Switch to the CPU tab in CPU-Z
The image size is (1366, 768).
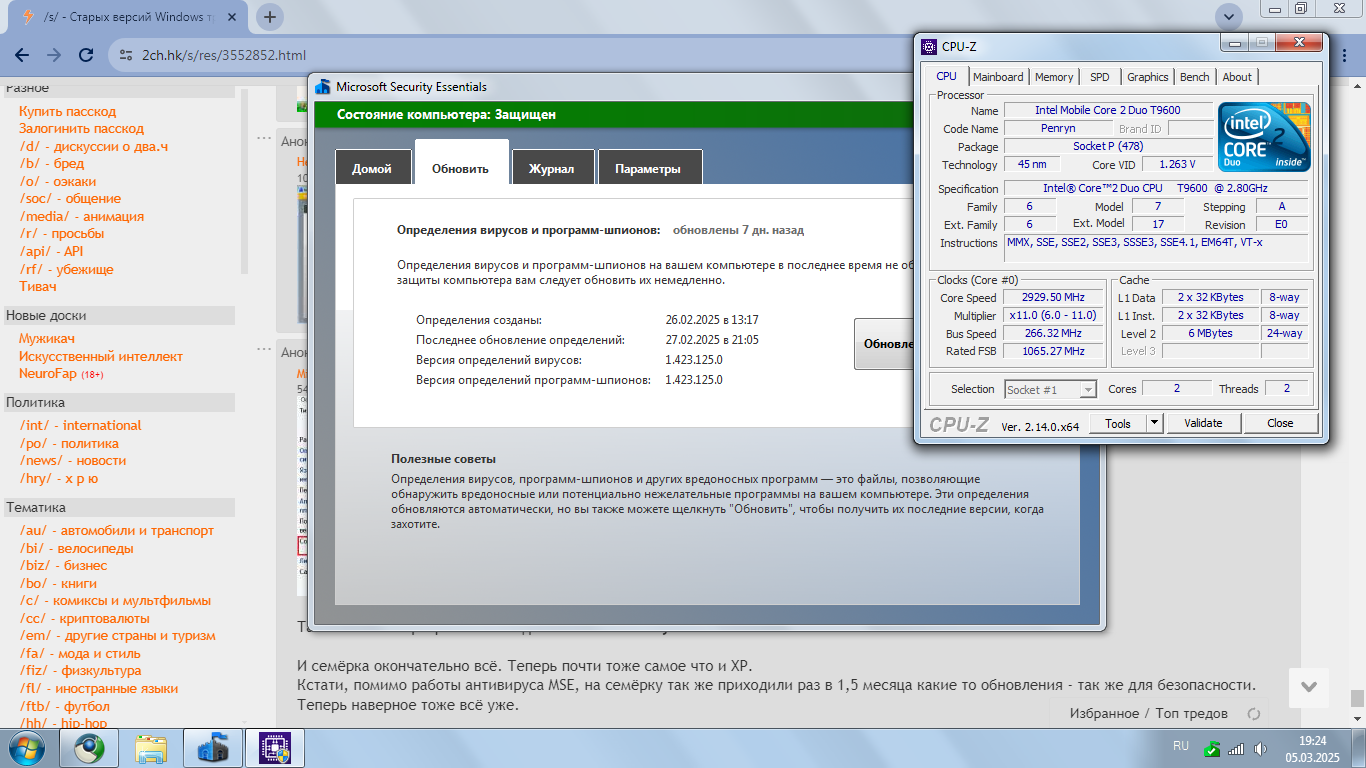(946, 76)
